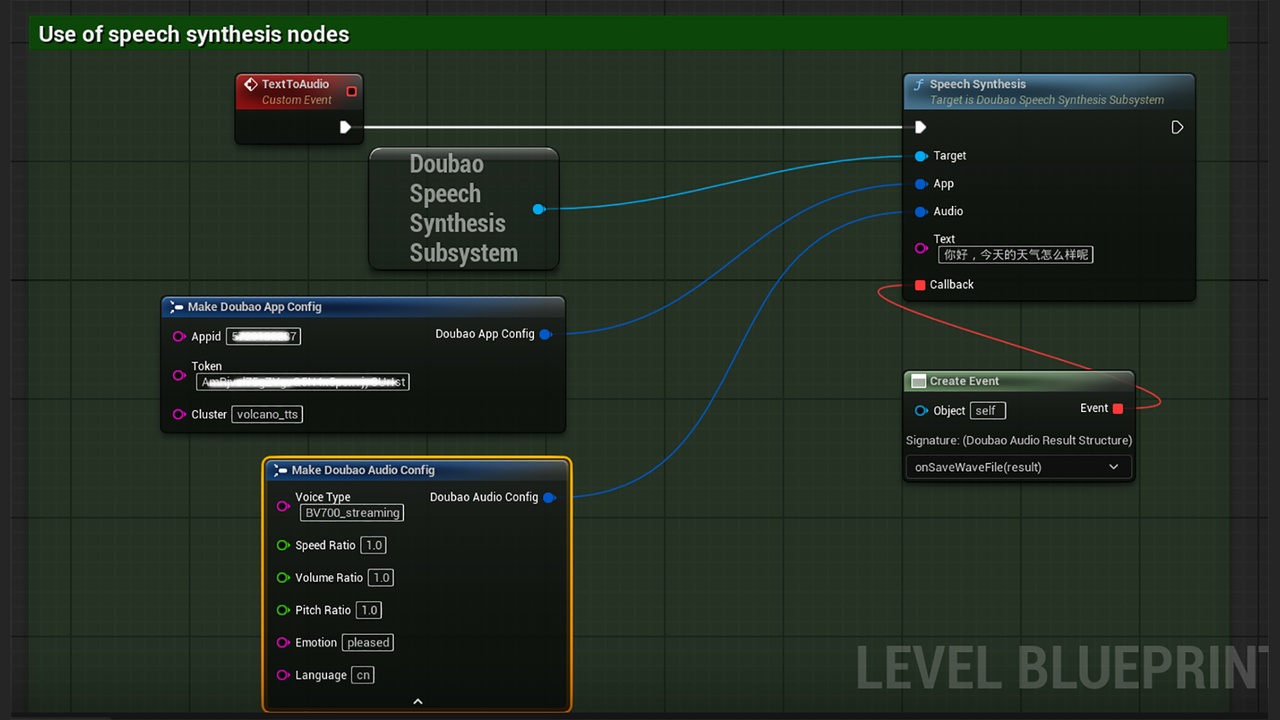Edit the Cluster field volcano_tts
This screenshot has height=720, width=1280.
[267, 414]
